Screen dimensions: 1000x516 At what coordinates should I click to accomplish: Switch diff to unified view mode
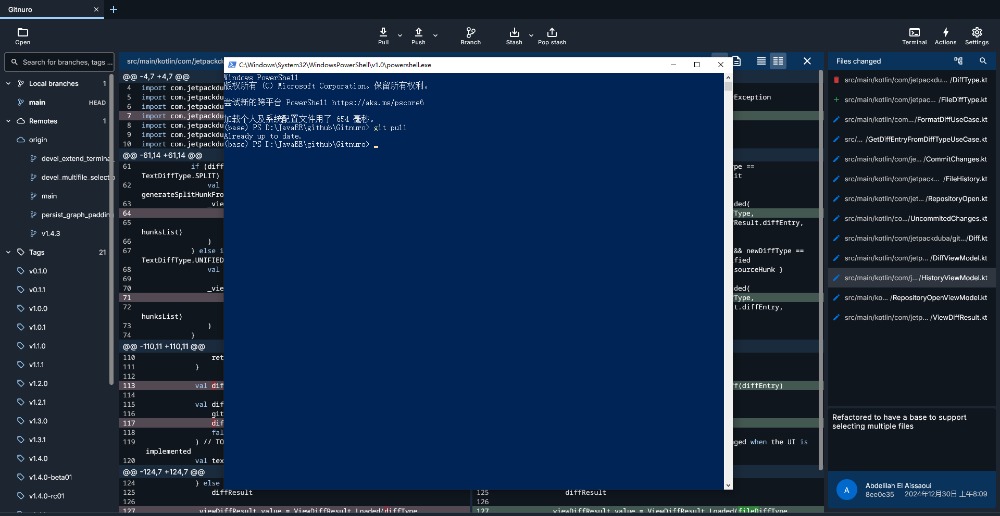point(761,61)
